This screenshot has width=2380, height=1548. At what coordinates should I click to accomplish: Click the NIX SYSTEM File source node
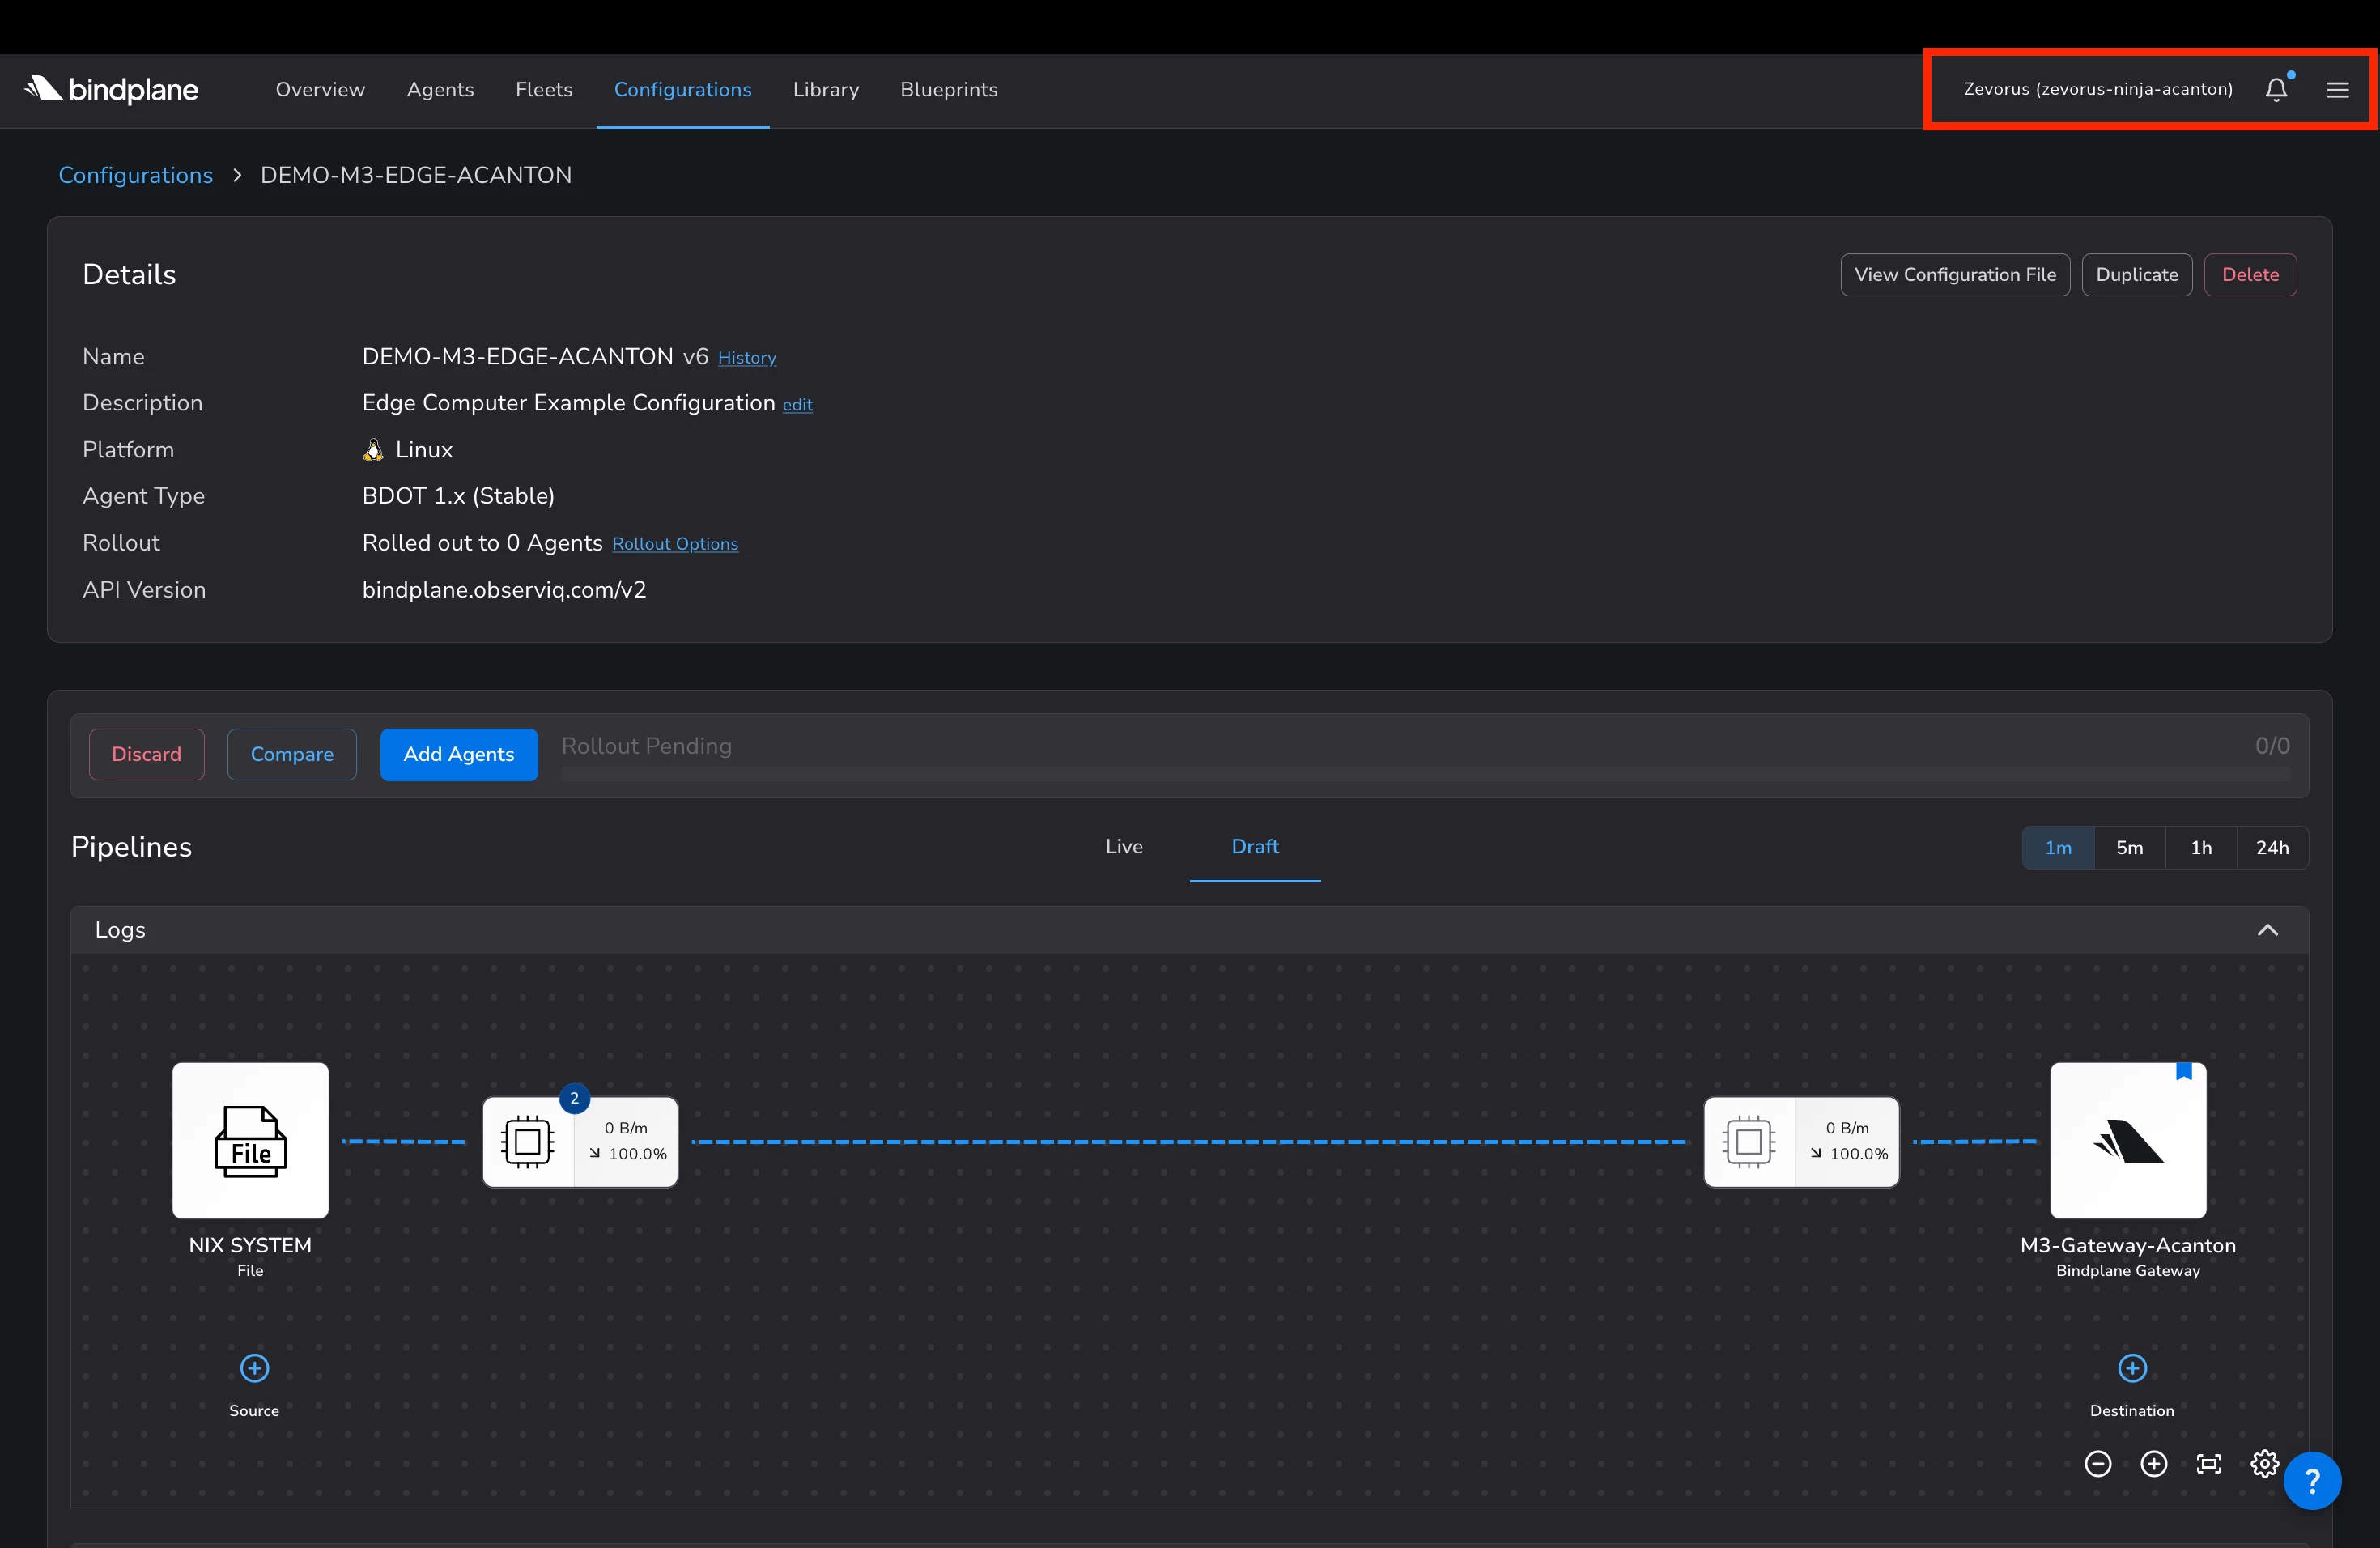tap(250, 1140)
